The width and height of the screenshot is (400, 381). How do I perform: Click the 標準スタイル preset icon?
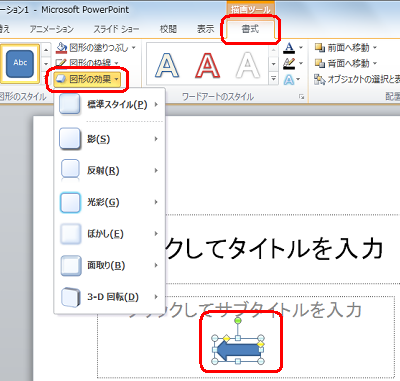click(70, 104)
